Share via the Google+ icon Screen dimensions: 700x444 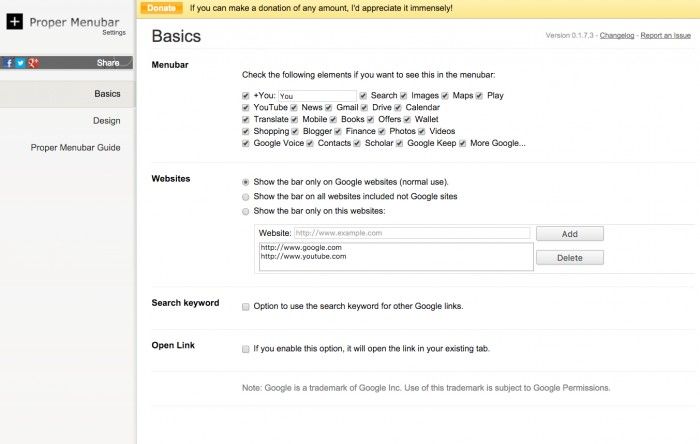point(33,63)
